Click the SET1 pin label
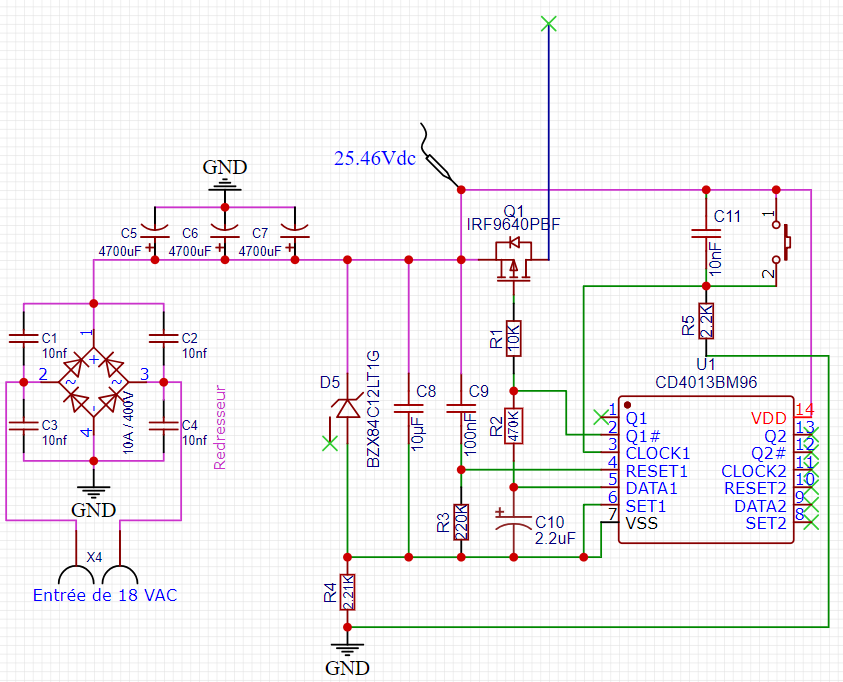 pos(646,506)
